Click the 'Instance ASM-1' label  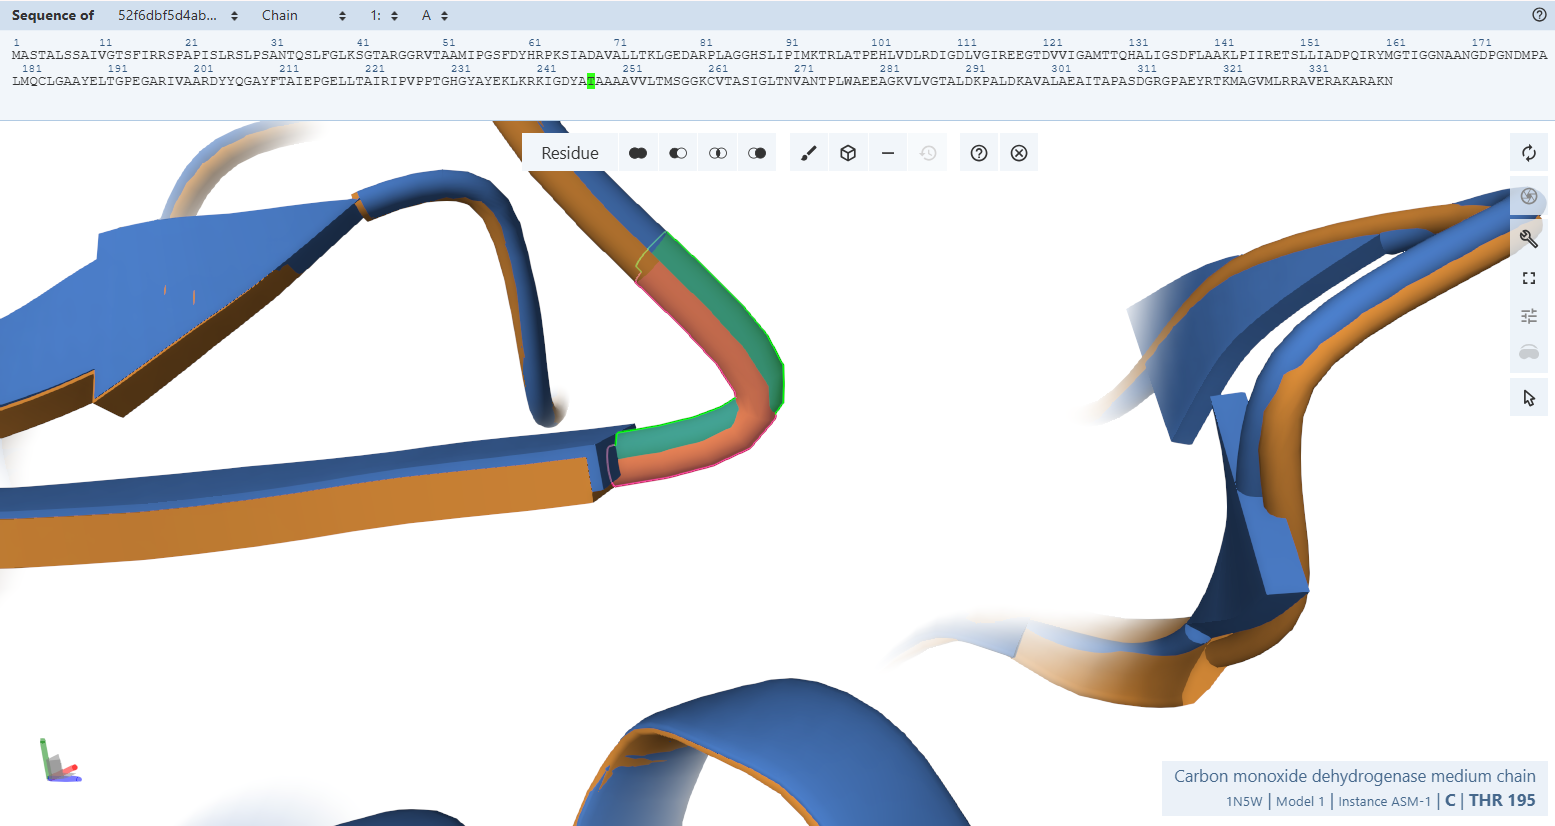pos(1384,801)
